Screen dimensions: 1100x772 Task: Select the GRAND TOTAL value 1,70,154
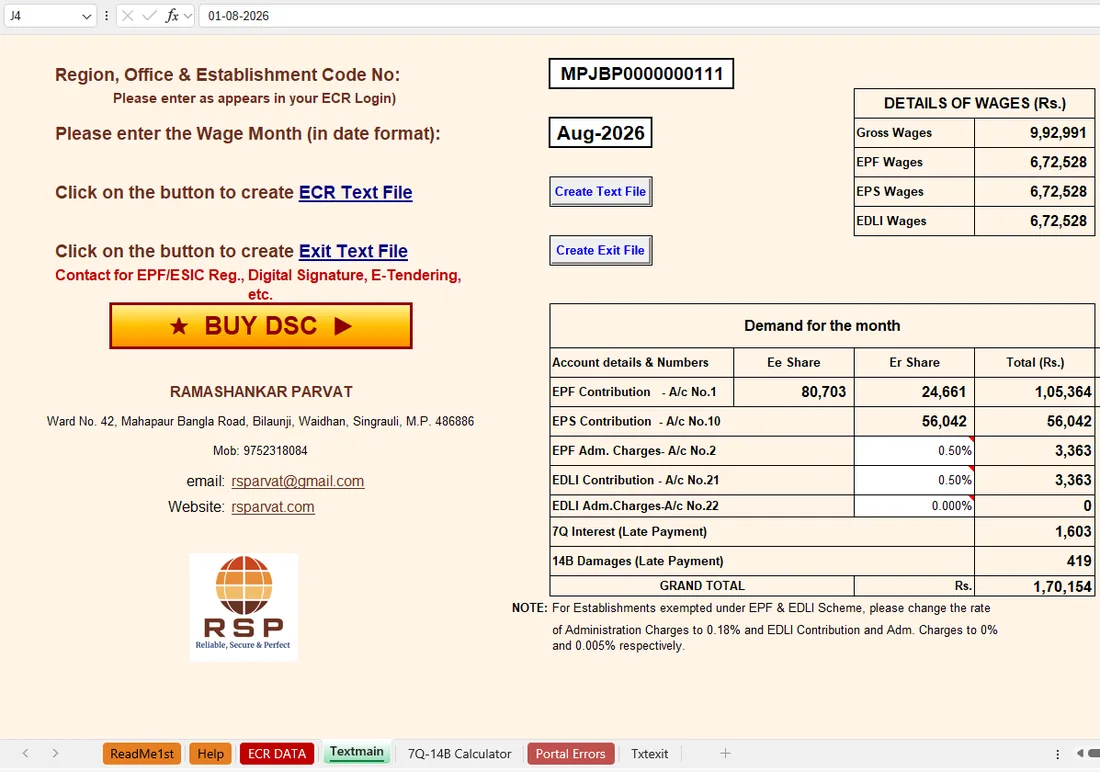[1034, 586]
